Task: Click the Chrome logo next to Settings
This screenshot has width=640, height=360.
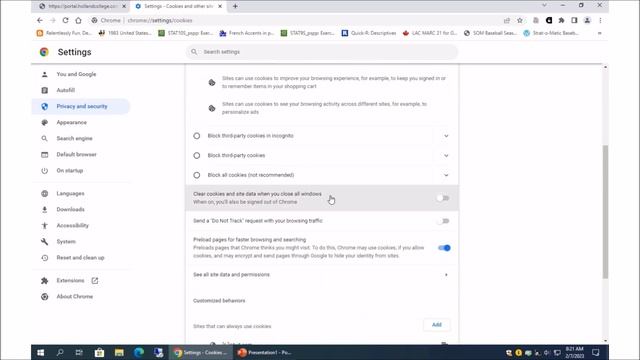Action: (44, 52)
